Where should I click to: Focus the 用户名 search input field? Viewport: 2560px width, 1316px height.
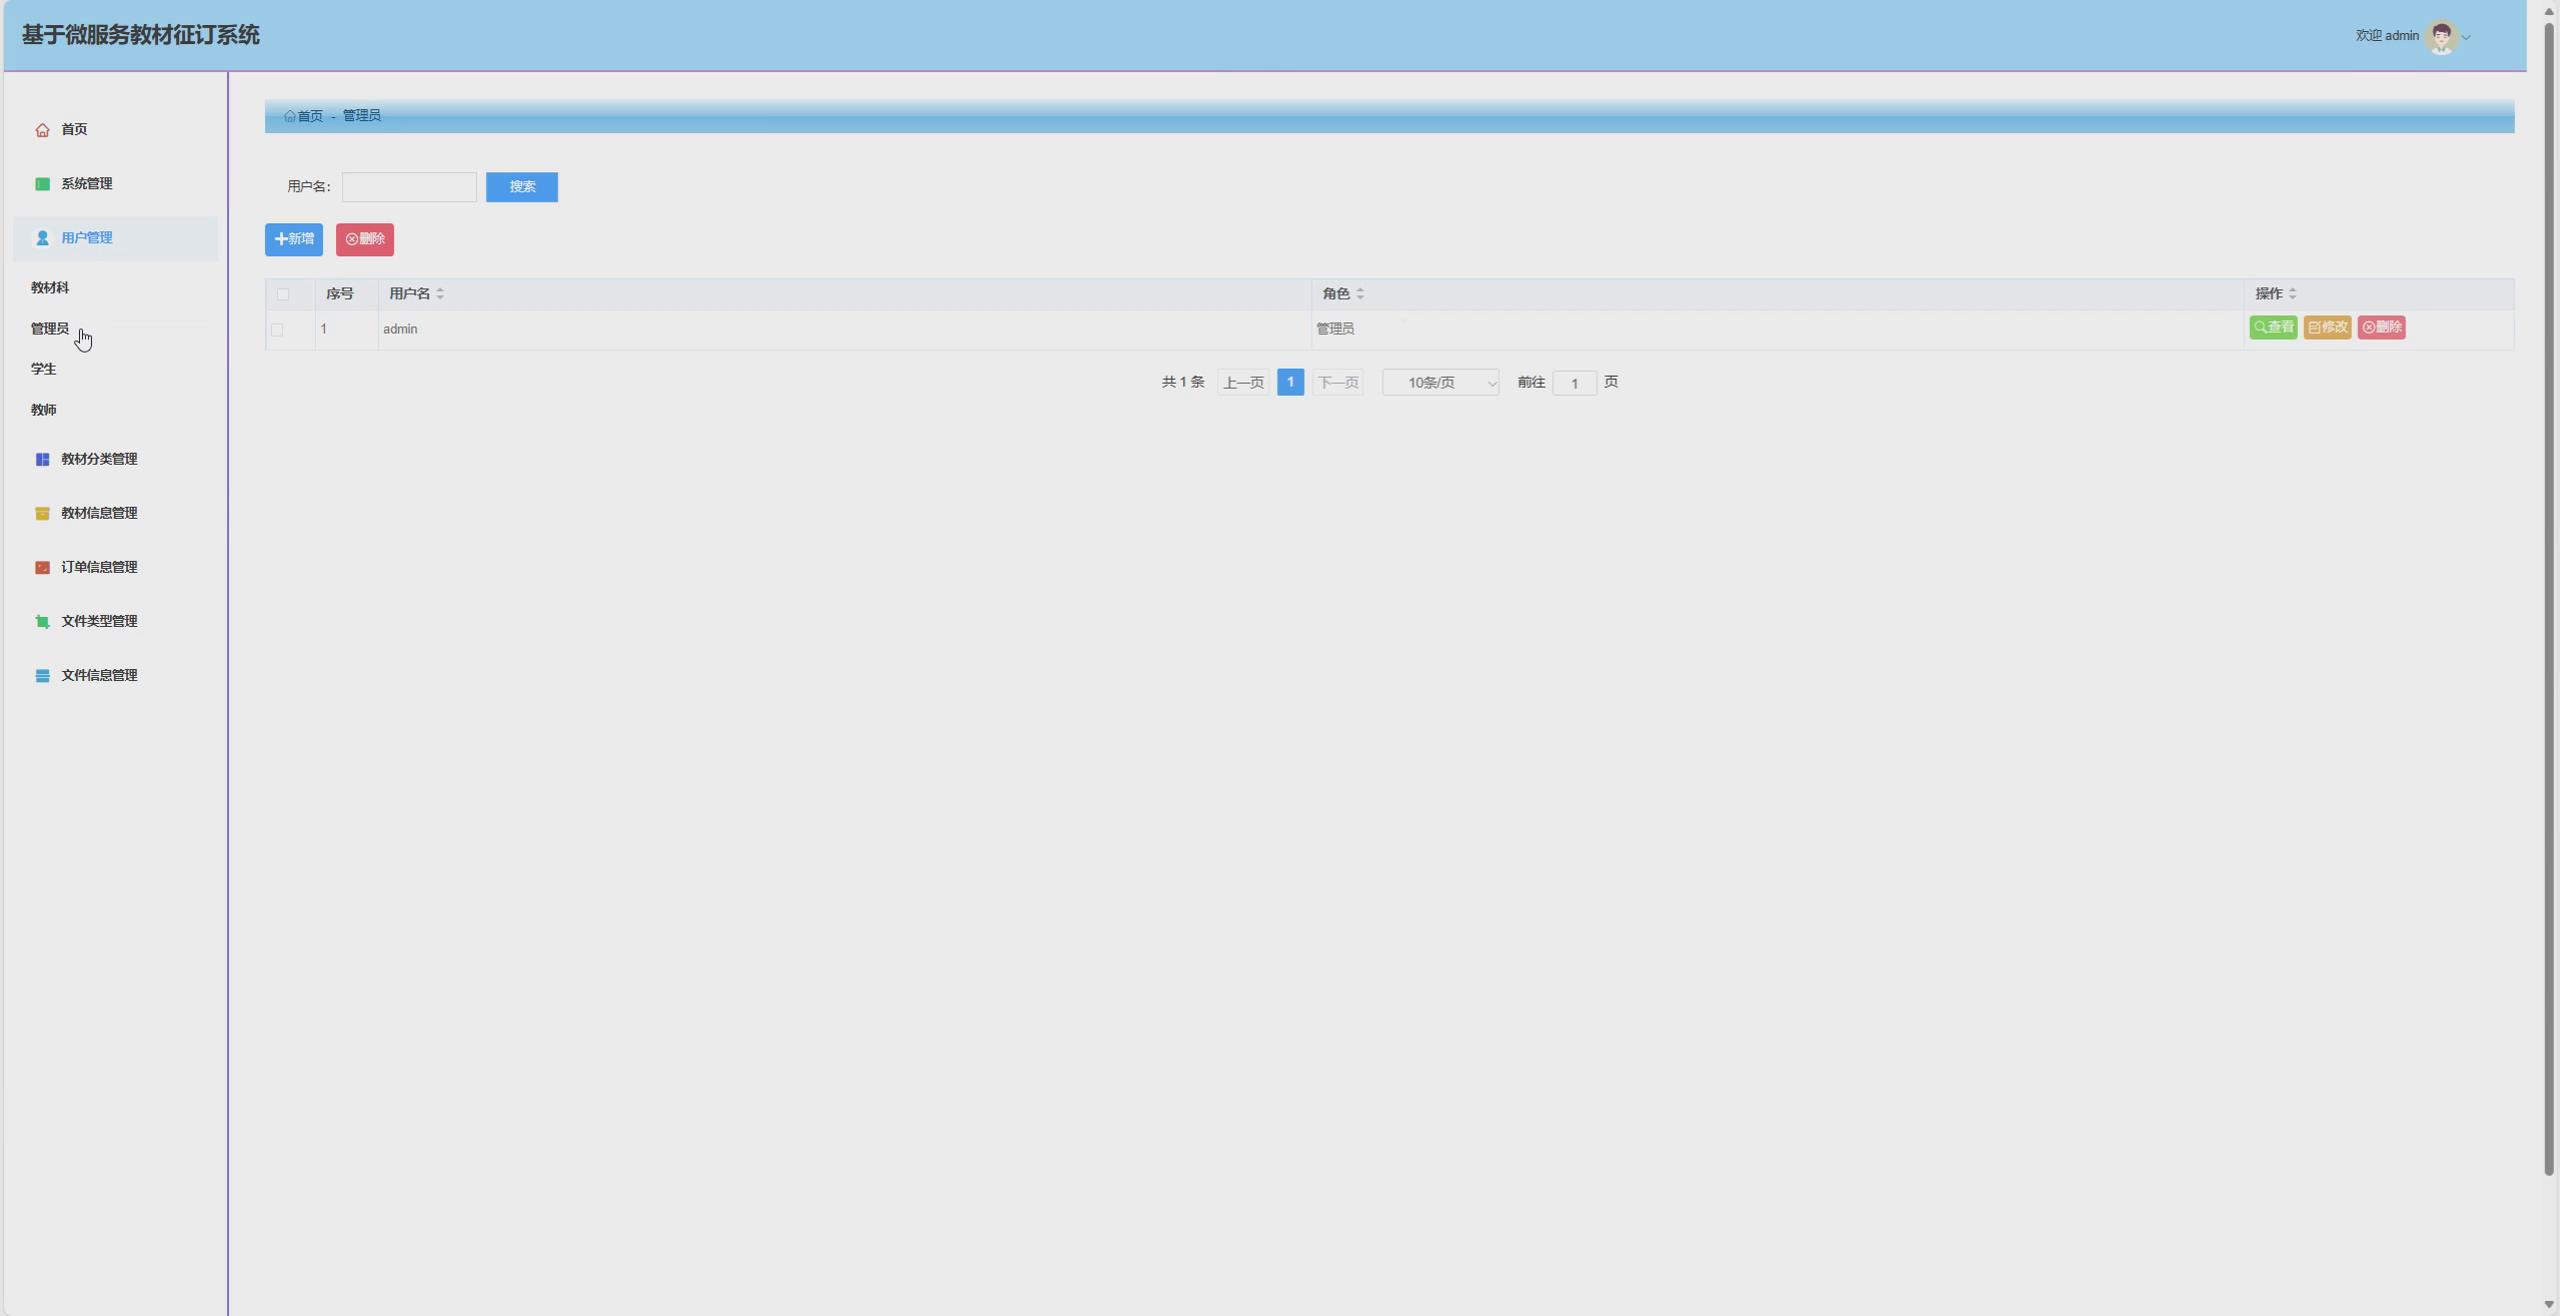pyautogui.click(x=409, y=187)
